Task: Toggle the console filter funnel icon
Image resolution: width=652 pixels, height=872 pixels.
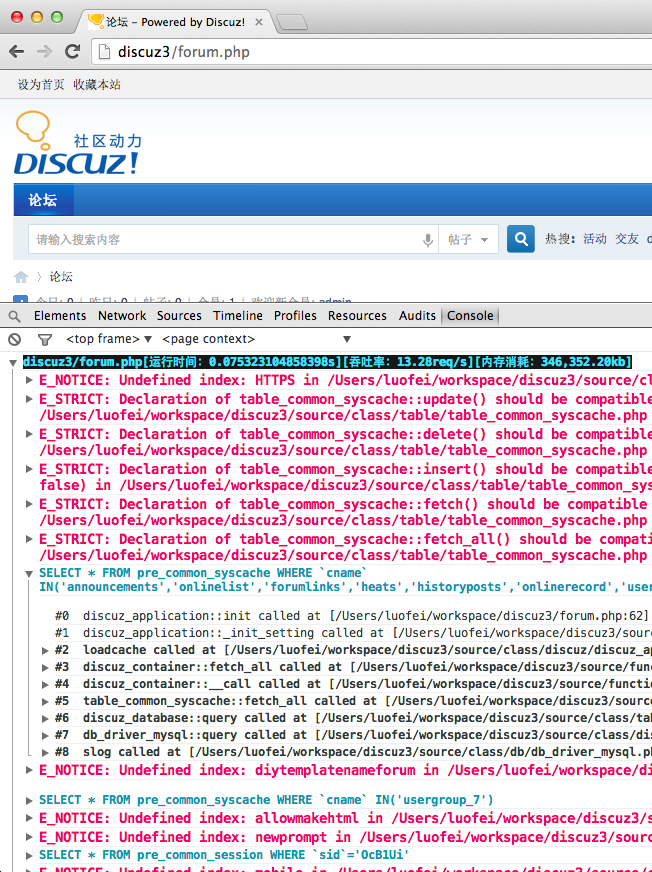Action: coord(44,339)
